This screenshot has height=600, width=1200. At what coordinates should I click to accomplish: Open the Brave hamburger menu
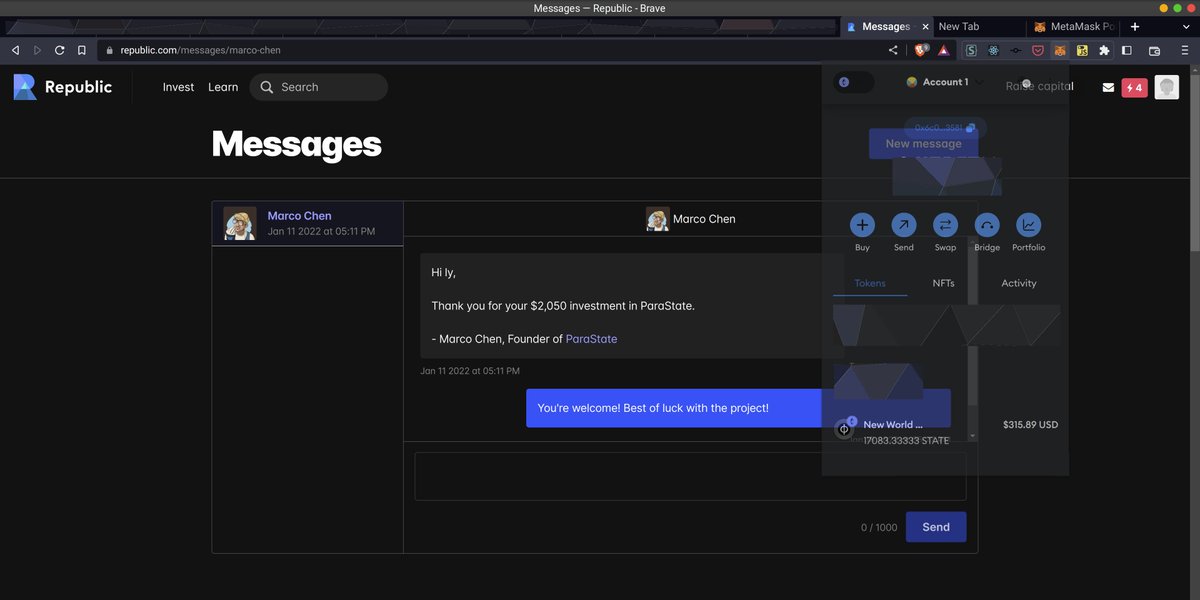(1184, 50)
